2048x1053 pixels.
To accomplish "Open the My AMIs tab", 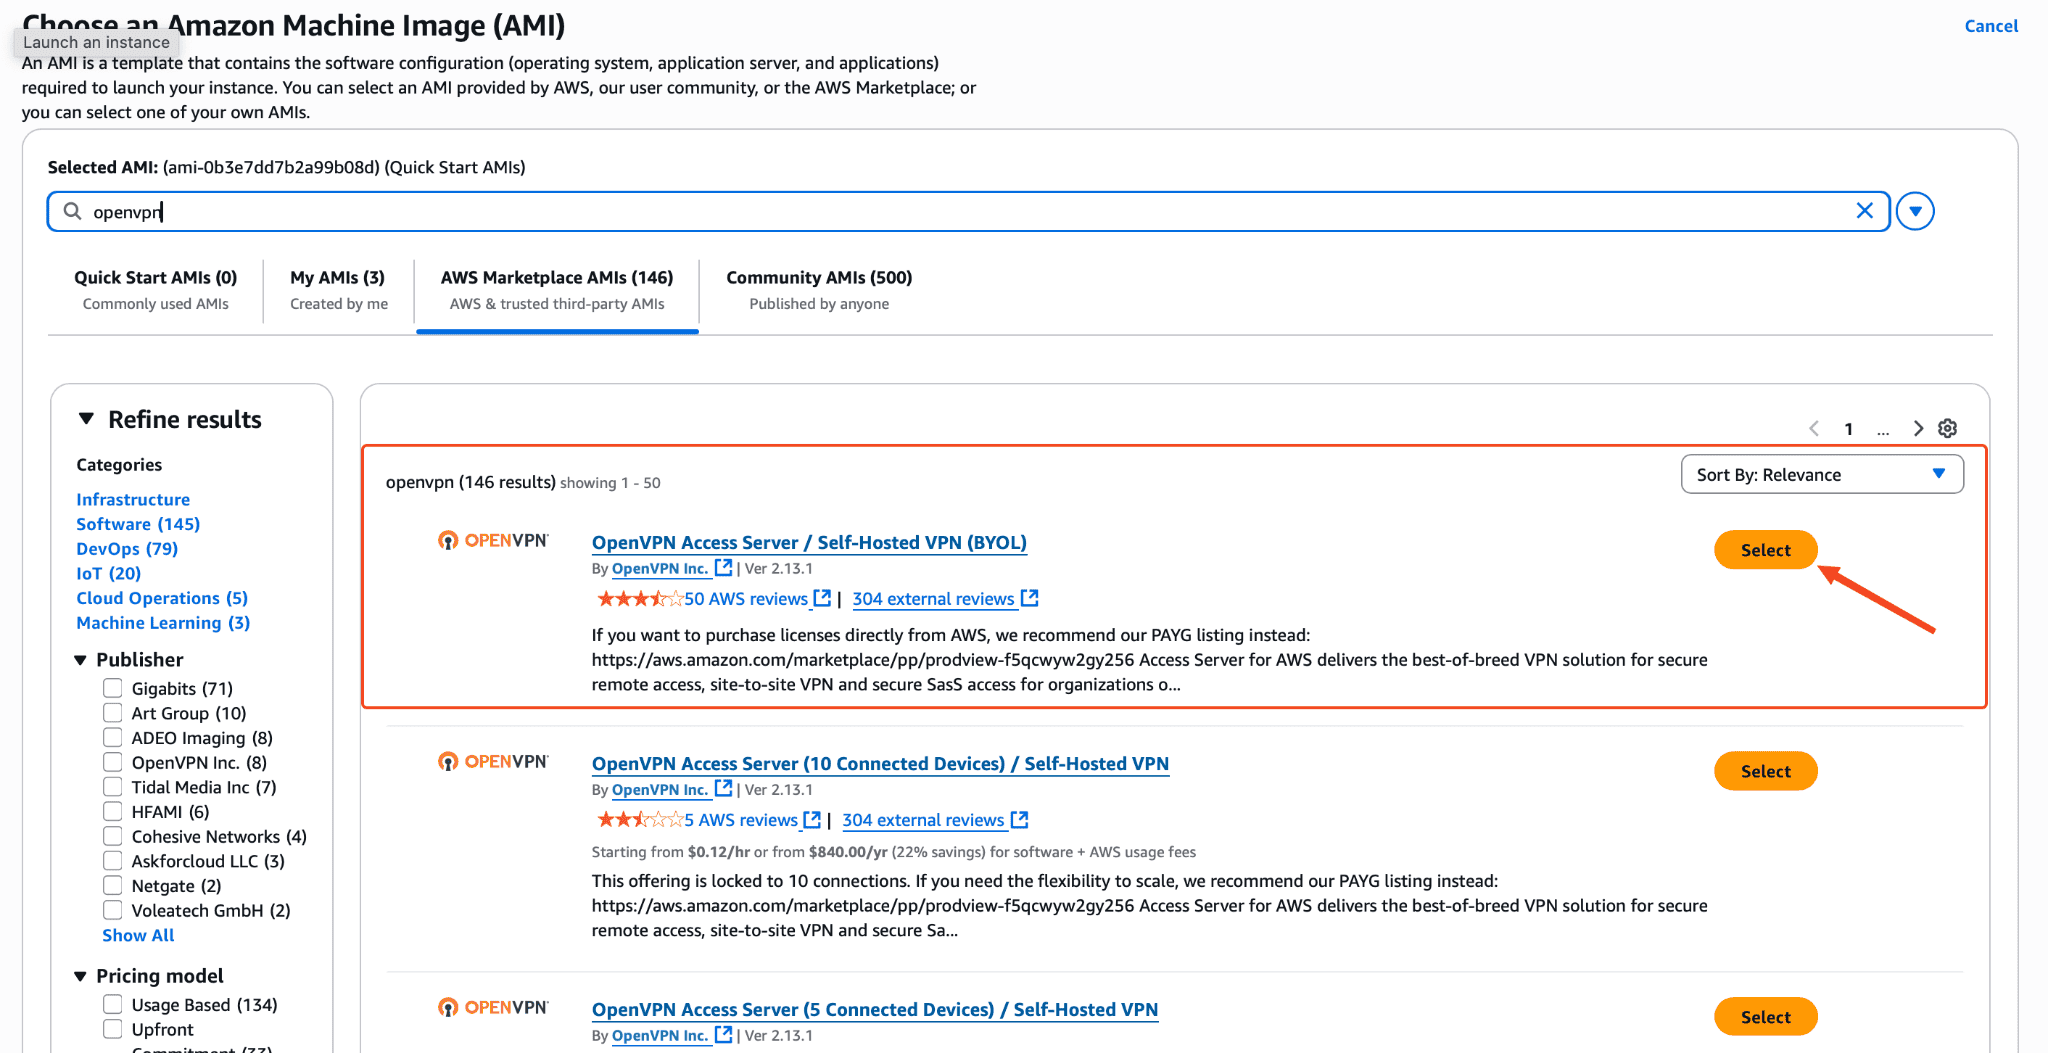I will tap(338, 289).
